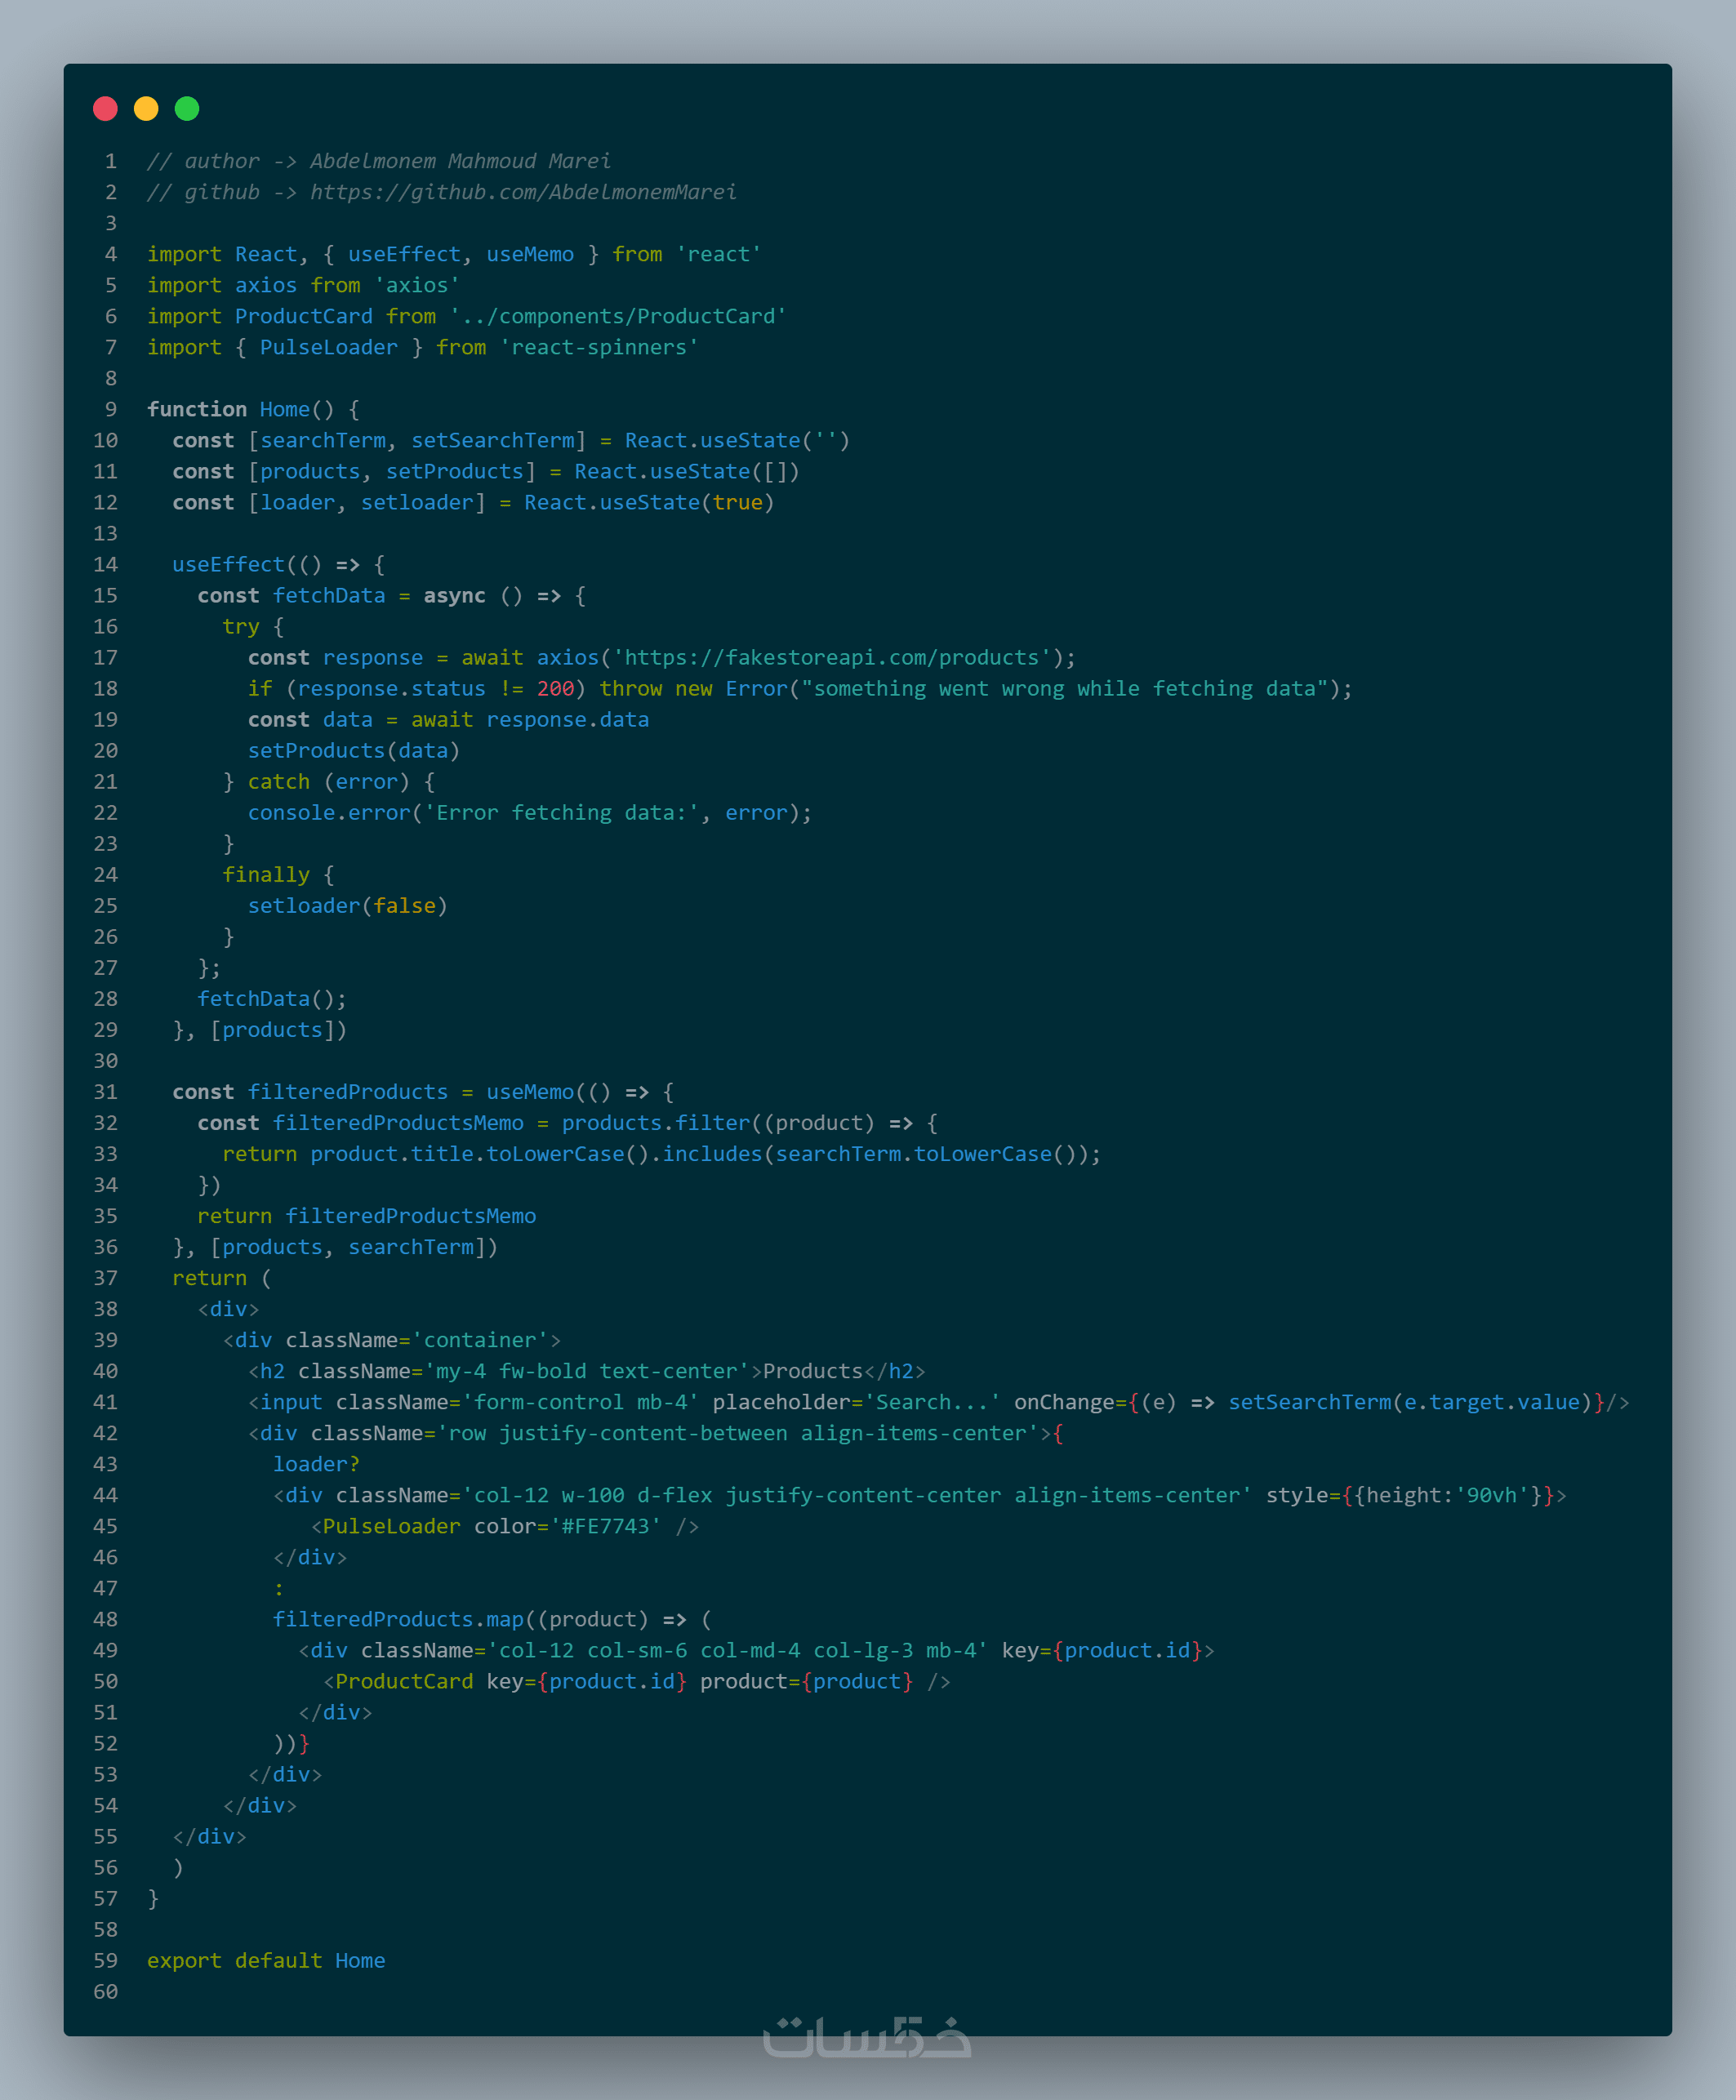This screenshot has height=2100, width=1736.
Task: Click the author comment on line 1
Action: pyautogui.click(x=378, y=161)
